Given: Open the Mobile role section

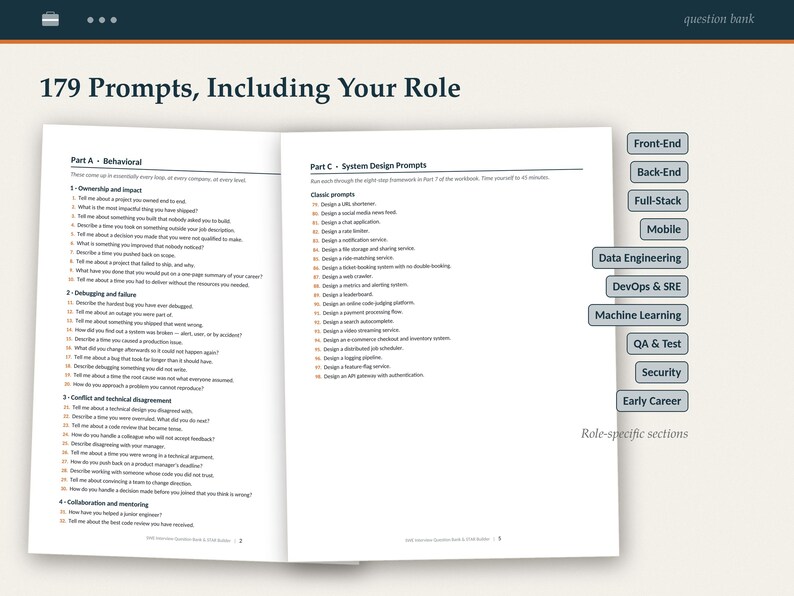Looking at the screenshot, I should (664, 229).
